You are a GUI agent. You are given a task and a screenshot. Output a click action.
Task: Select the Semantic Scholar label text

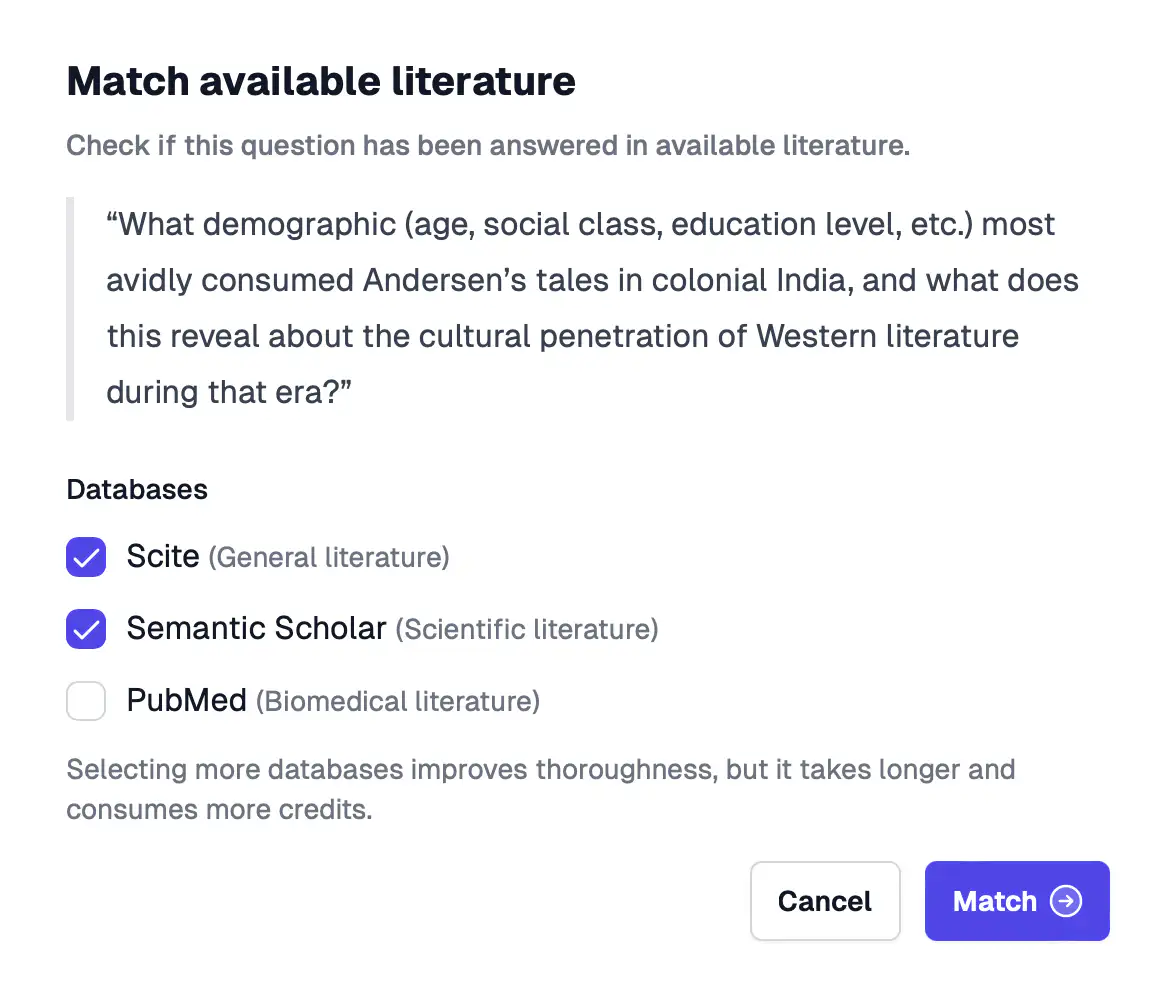point(256,629)
